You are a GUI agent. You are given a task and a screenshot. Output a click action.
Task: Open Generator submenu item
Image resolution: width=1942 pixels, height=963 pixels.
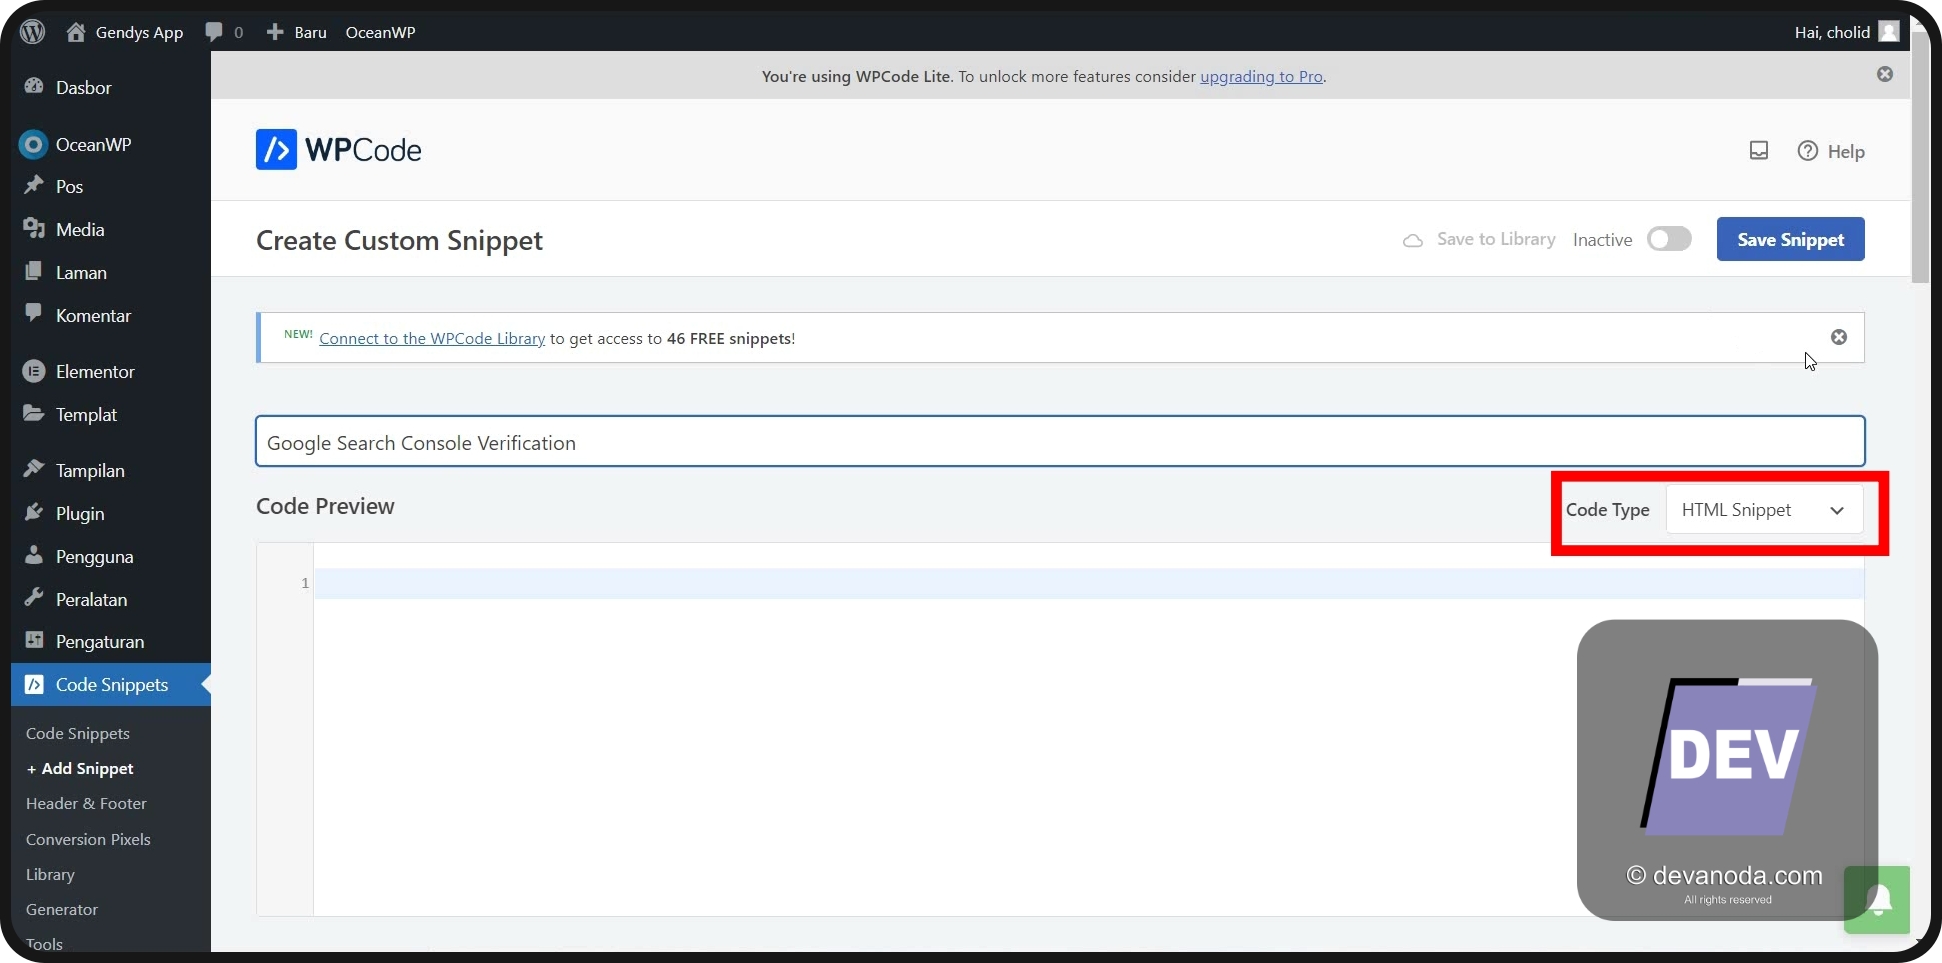(62, 910)
